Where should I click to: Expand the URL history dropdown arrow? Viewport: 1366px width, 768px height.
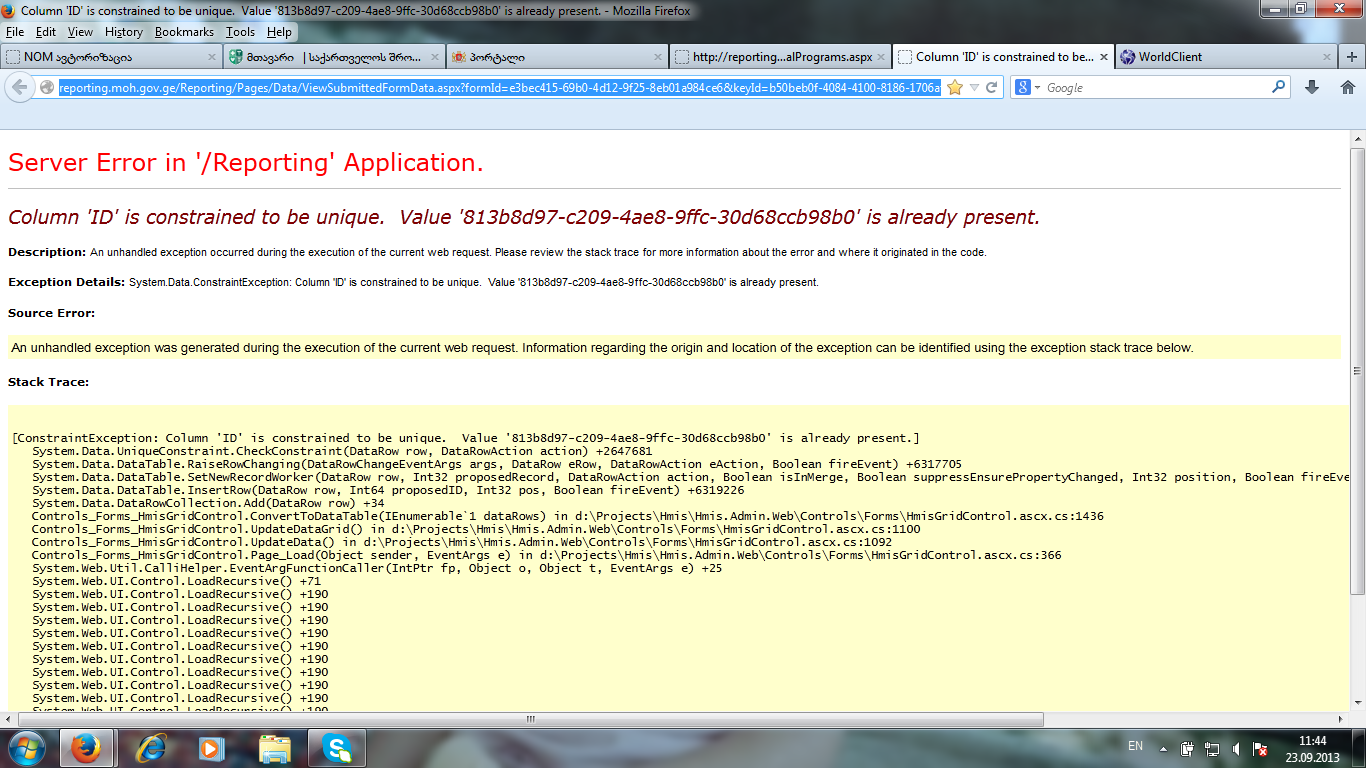pyautogui.click(x=974, y=88)
